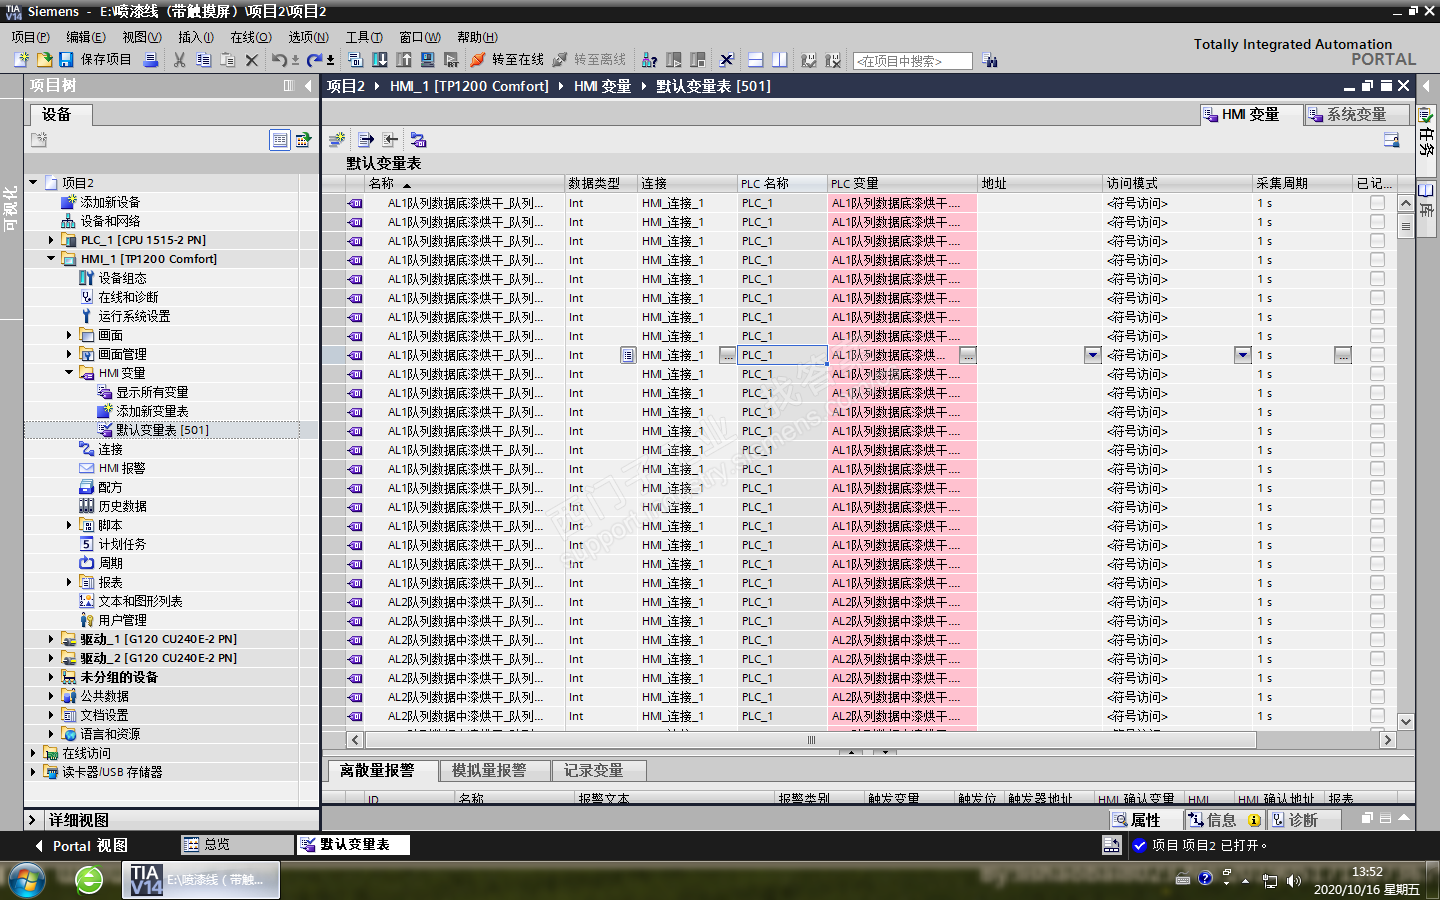This screenshot has width=1440, height=900.
Task: Click the tag table vertical scrollbar thumb
Action: point(1405,227)
